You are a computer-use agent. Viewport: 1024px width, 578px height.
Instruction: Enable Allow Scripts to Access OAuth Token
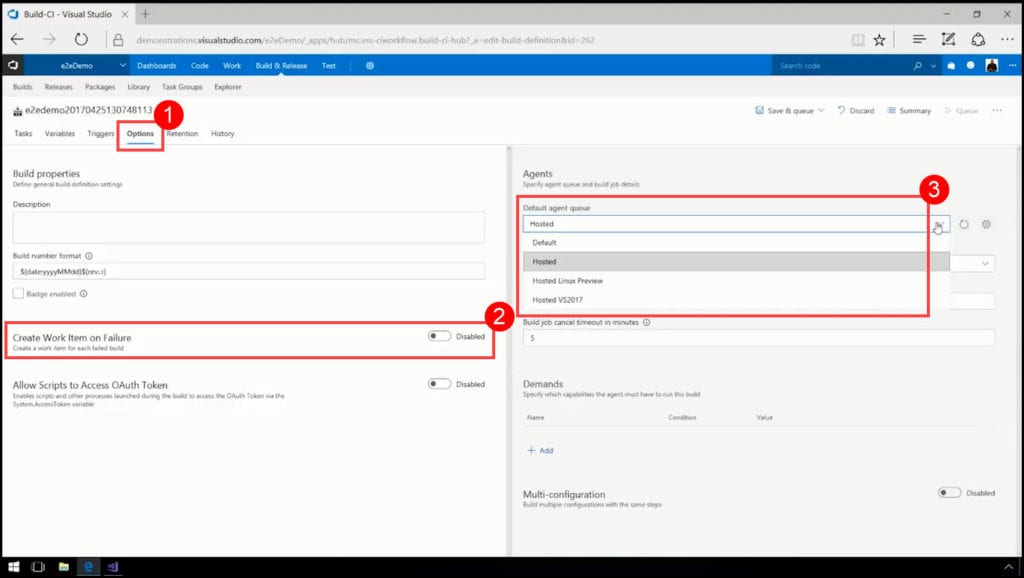[x=440, y=384]
